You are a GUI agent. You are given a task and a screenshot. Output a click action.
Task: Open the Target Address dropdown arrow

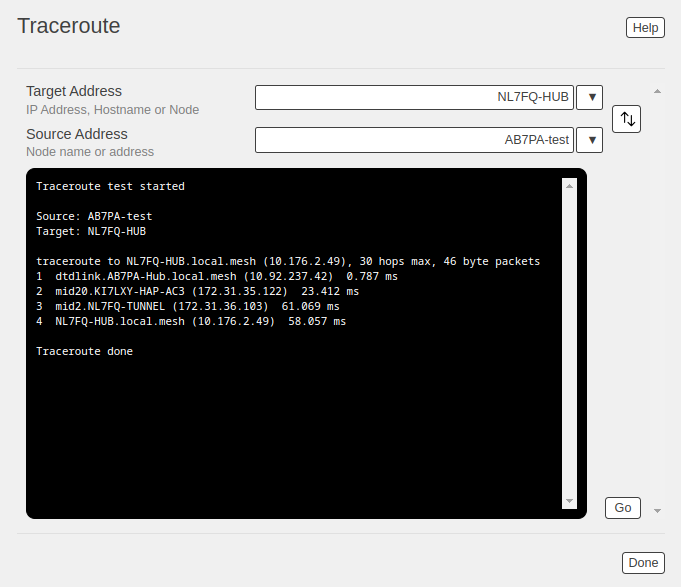point(589,97)
